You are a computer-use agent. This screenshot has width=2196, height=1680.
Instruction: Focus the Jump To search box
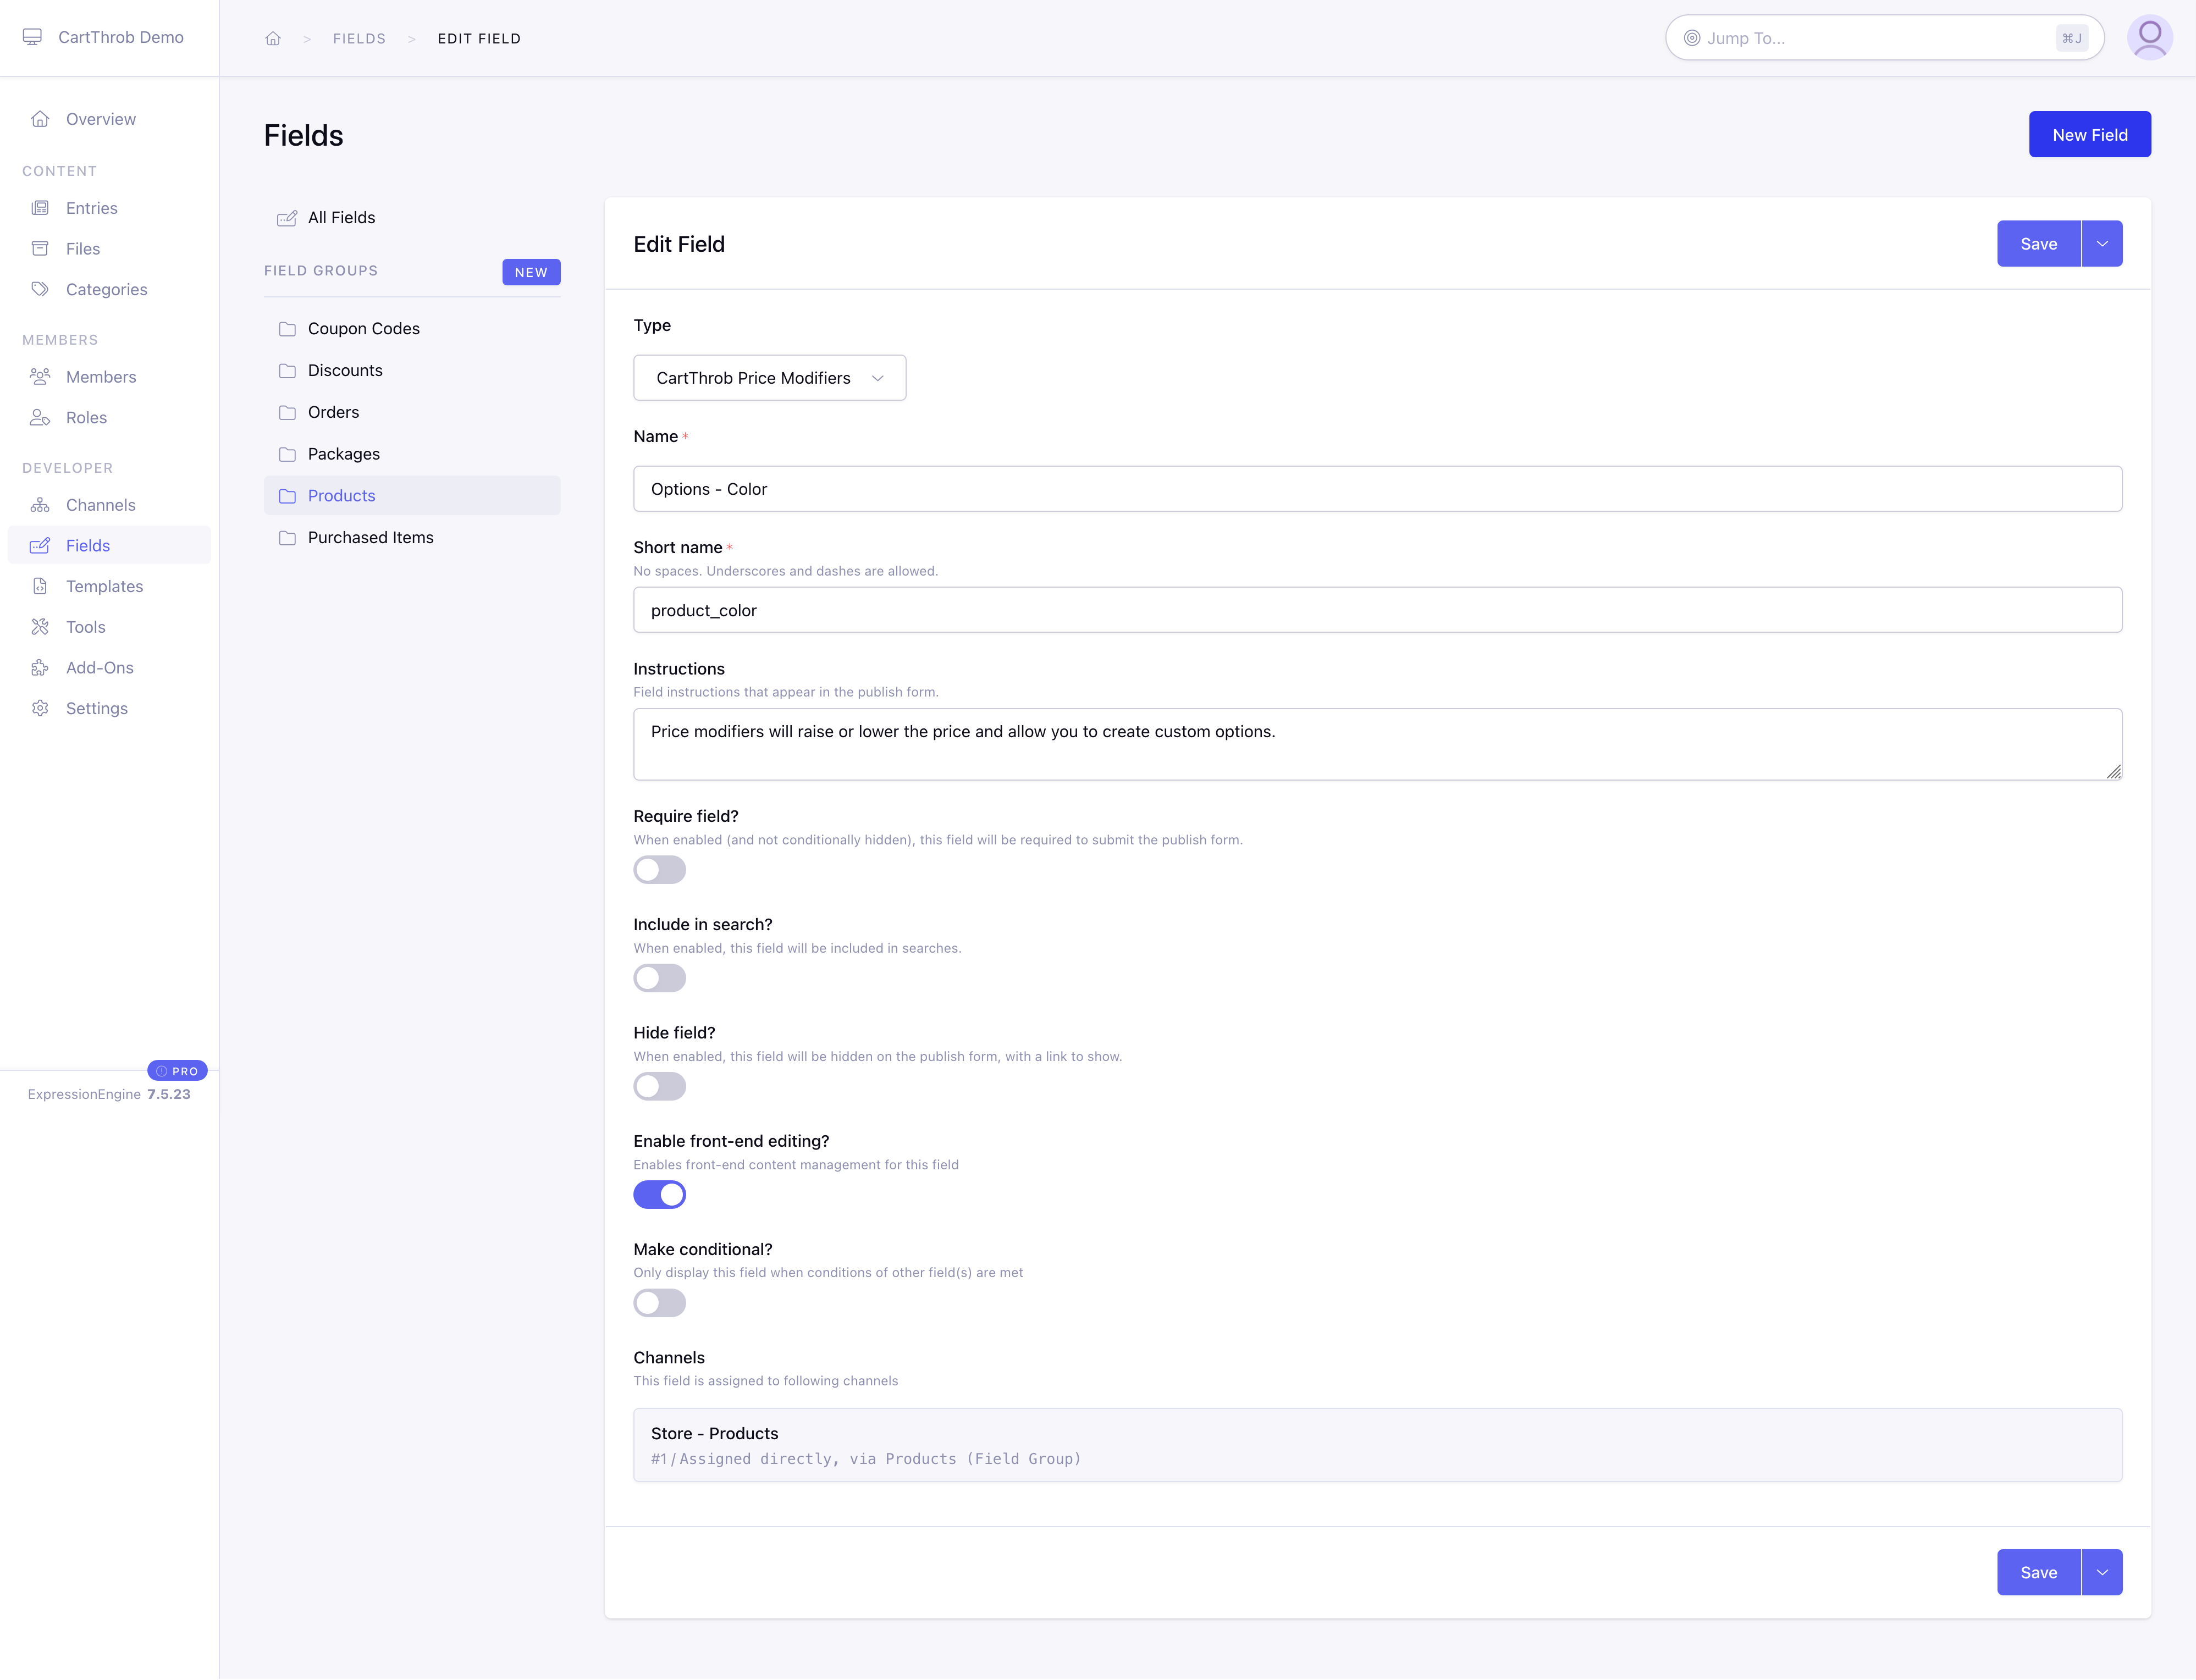(1884, 38)
